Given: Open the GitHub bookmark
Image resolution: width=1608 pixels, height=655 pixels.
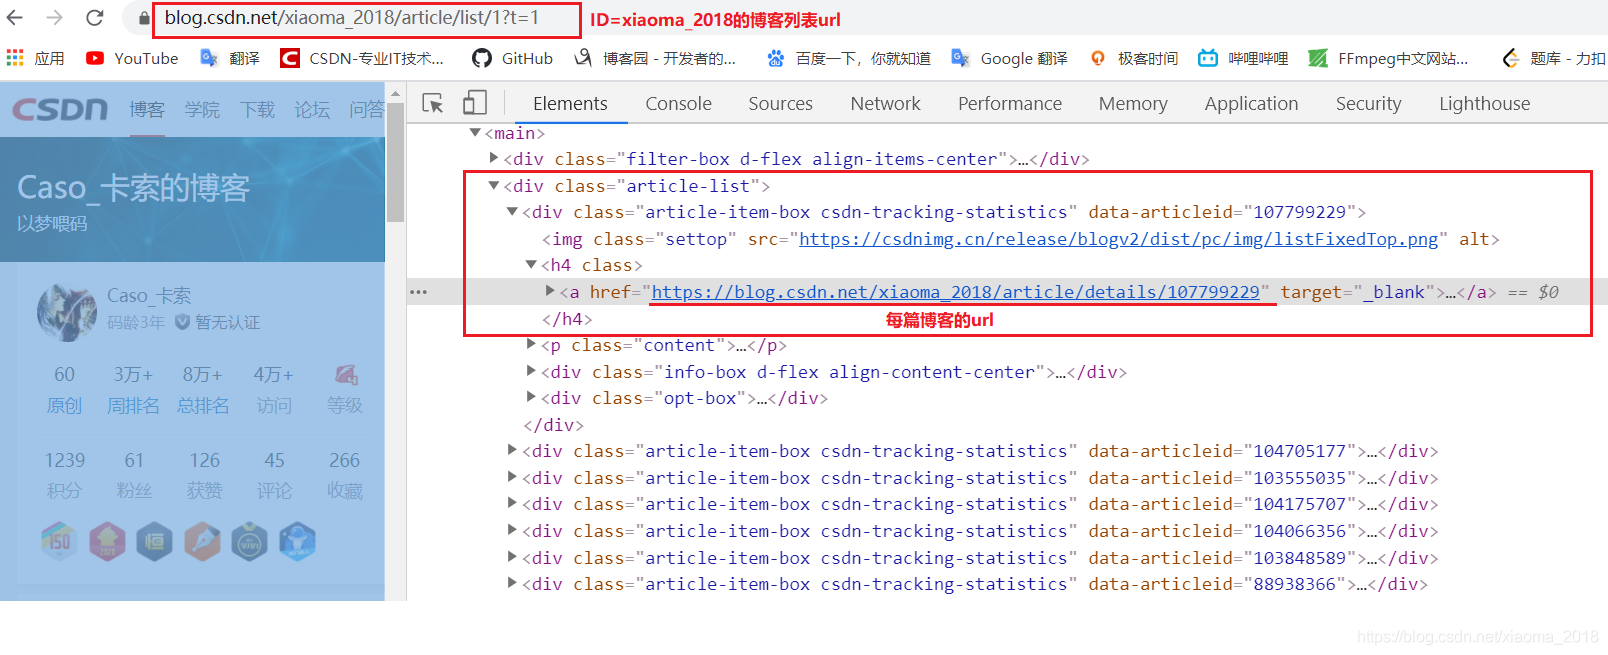Looking at the screenshot, I should tap(513, 58).
